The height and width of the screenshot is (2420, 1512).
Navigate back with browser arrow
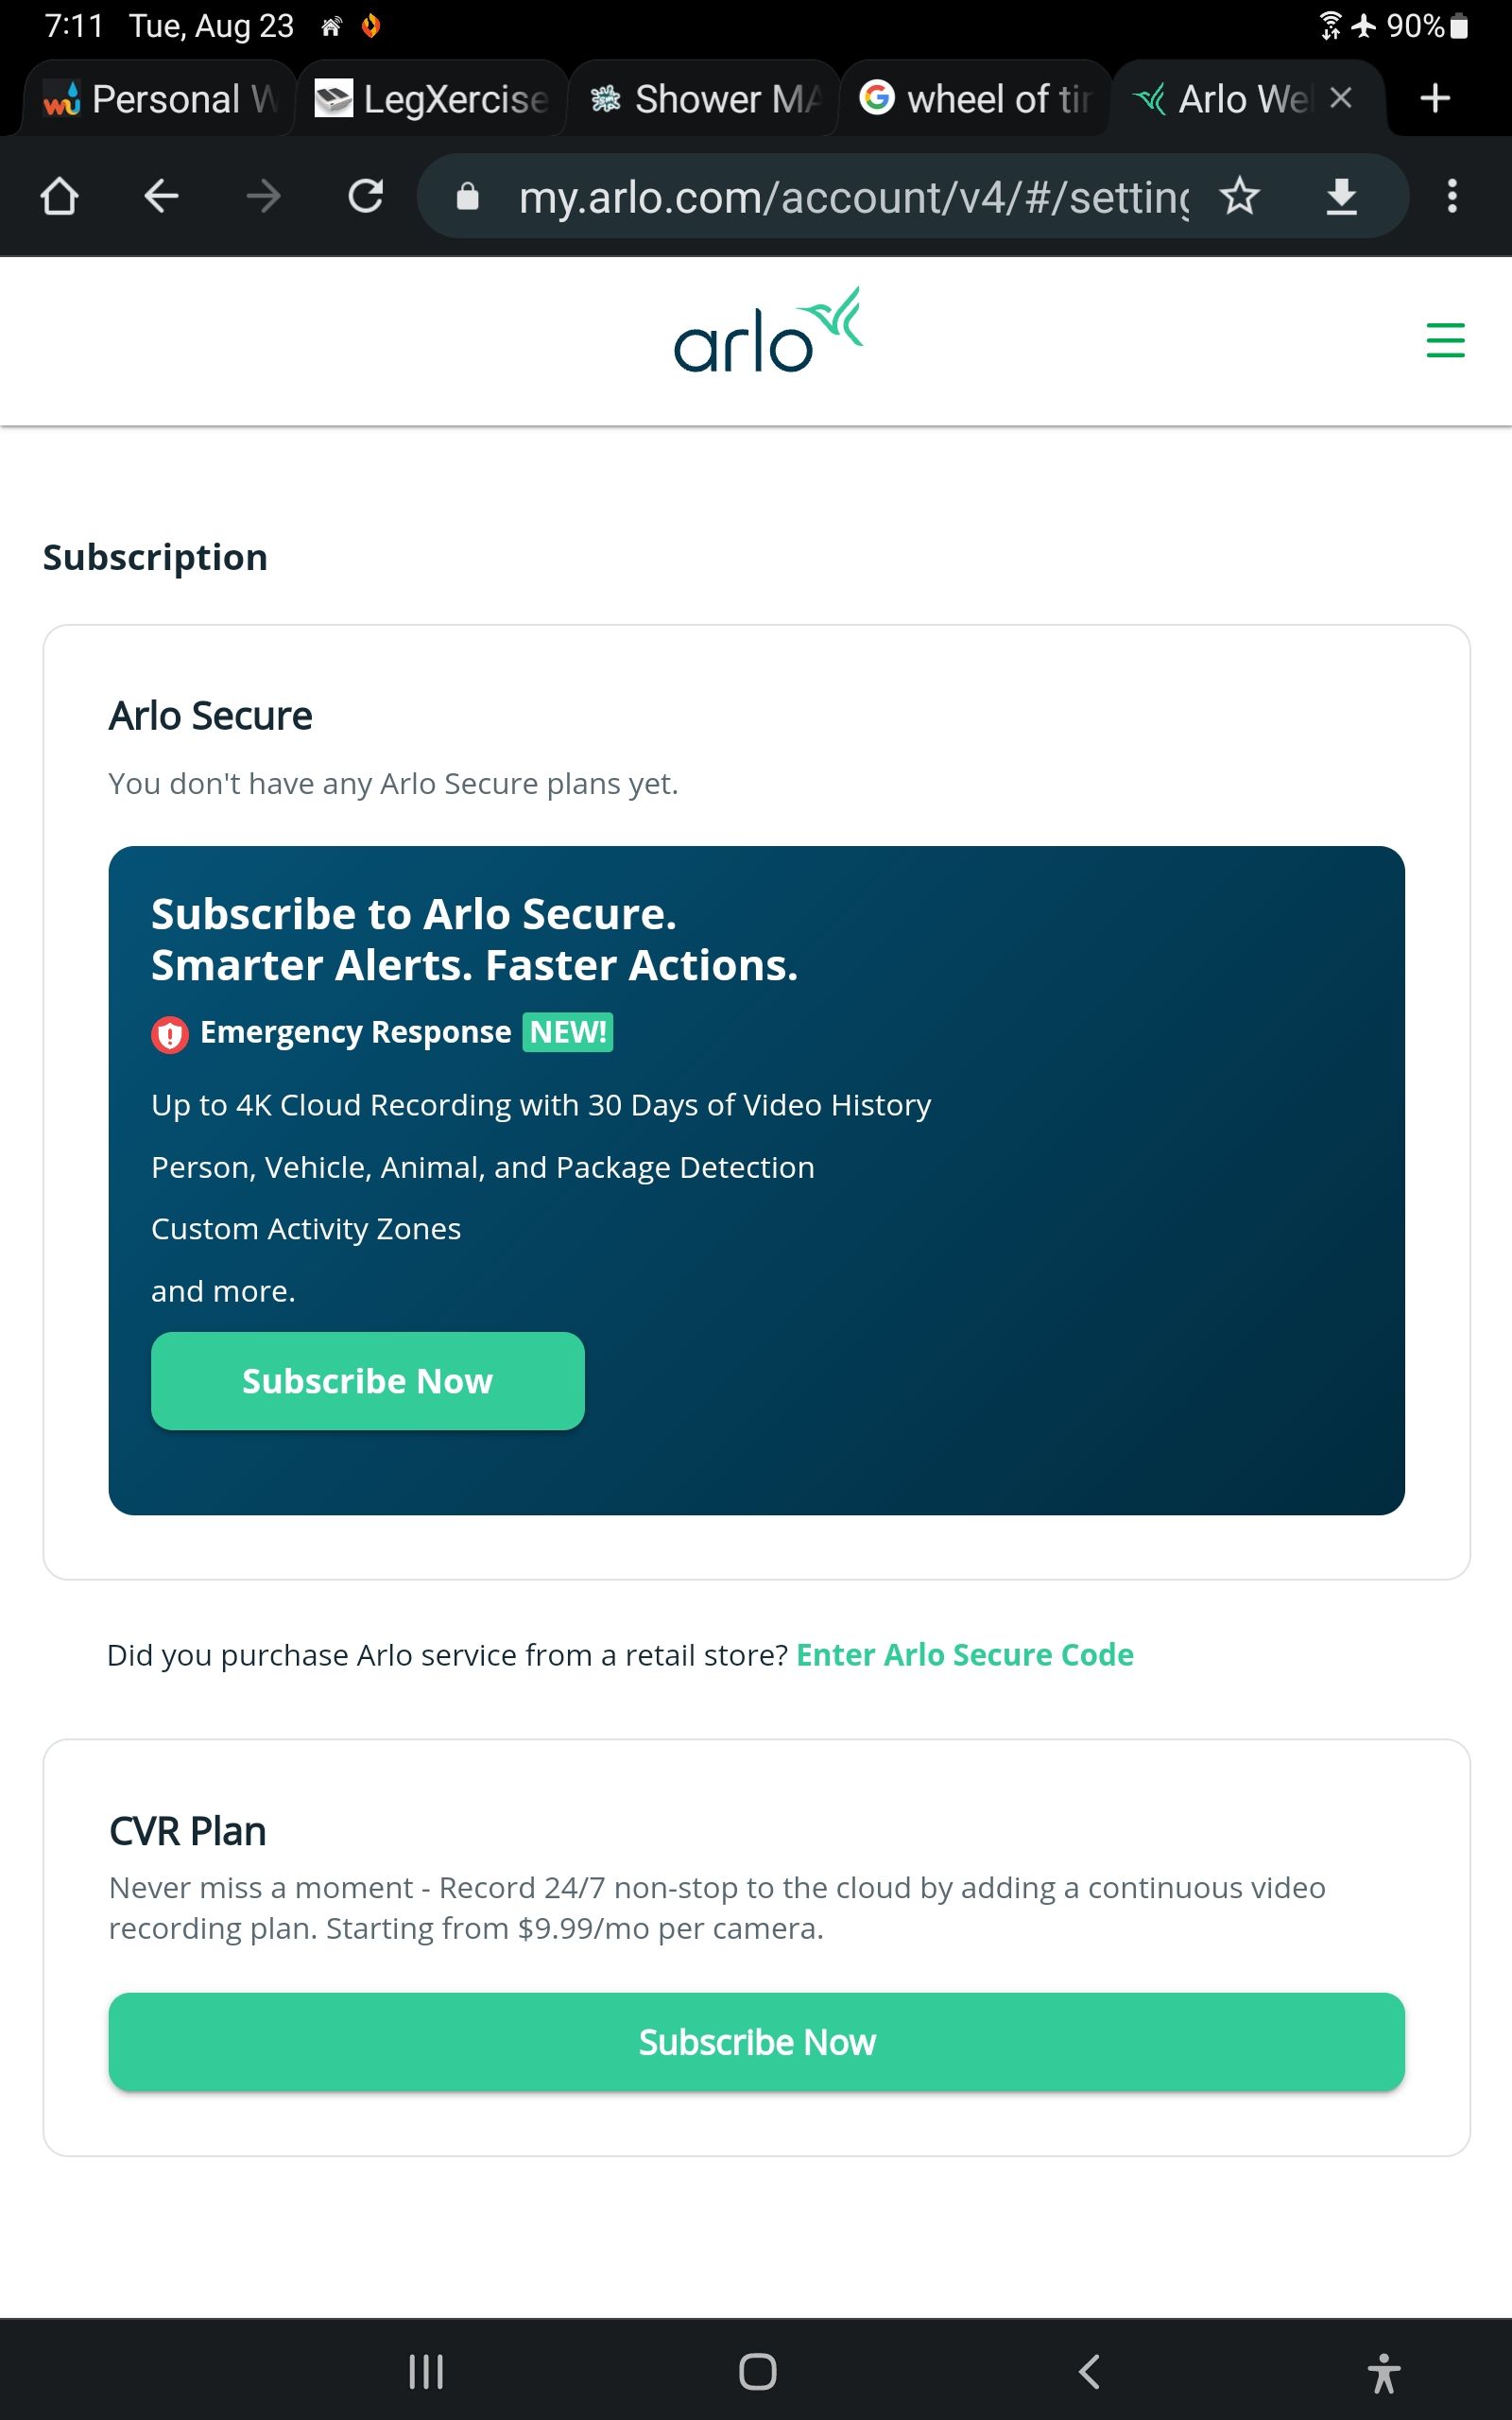pos(161,196)
